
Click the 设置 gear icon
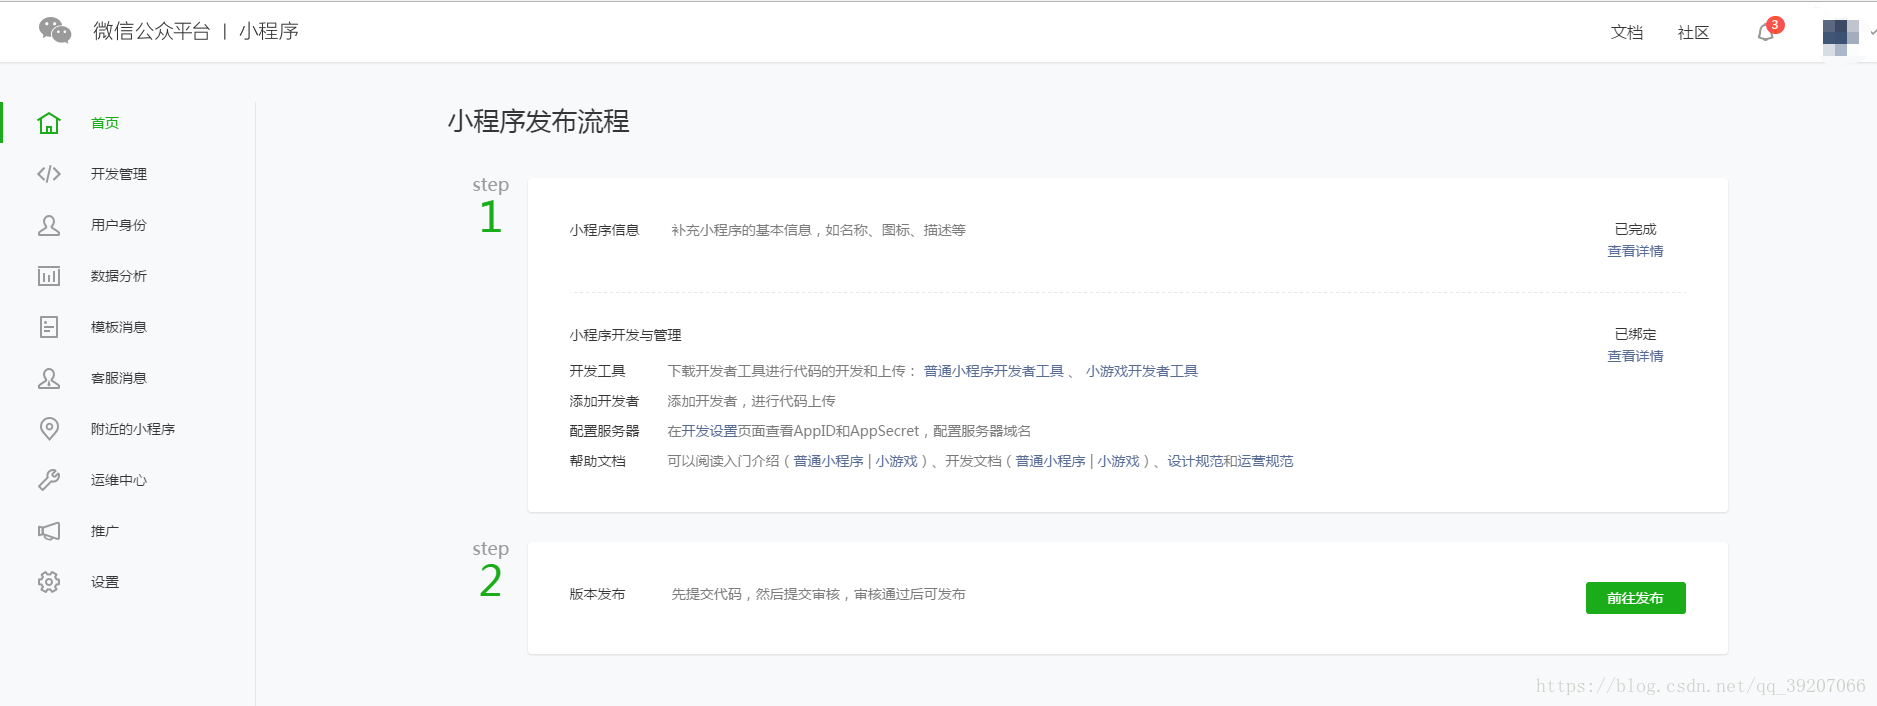(49, 582)
